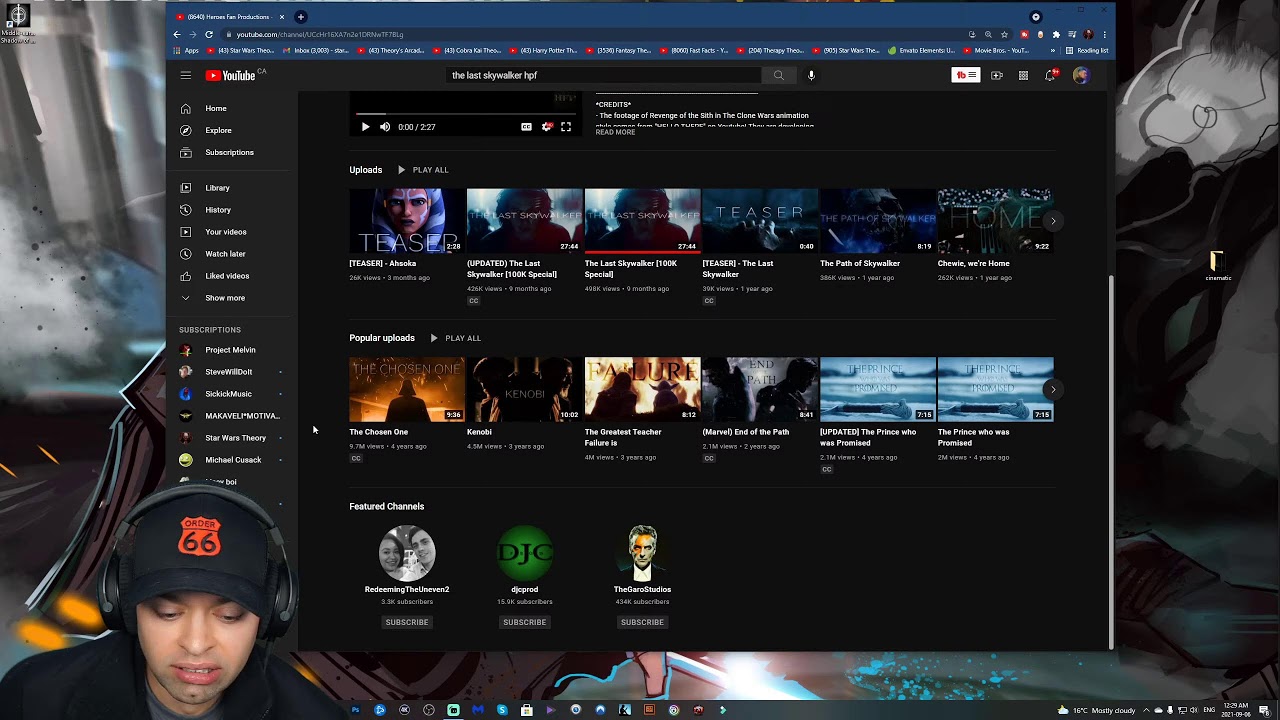Open the create video camera icon

coord(996,75)
